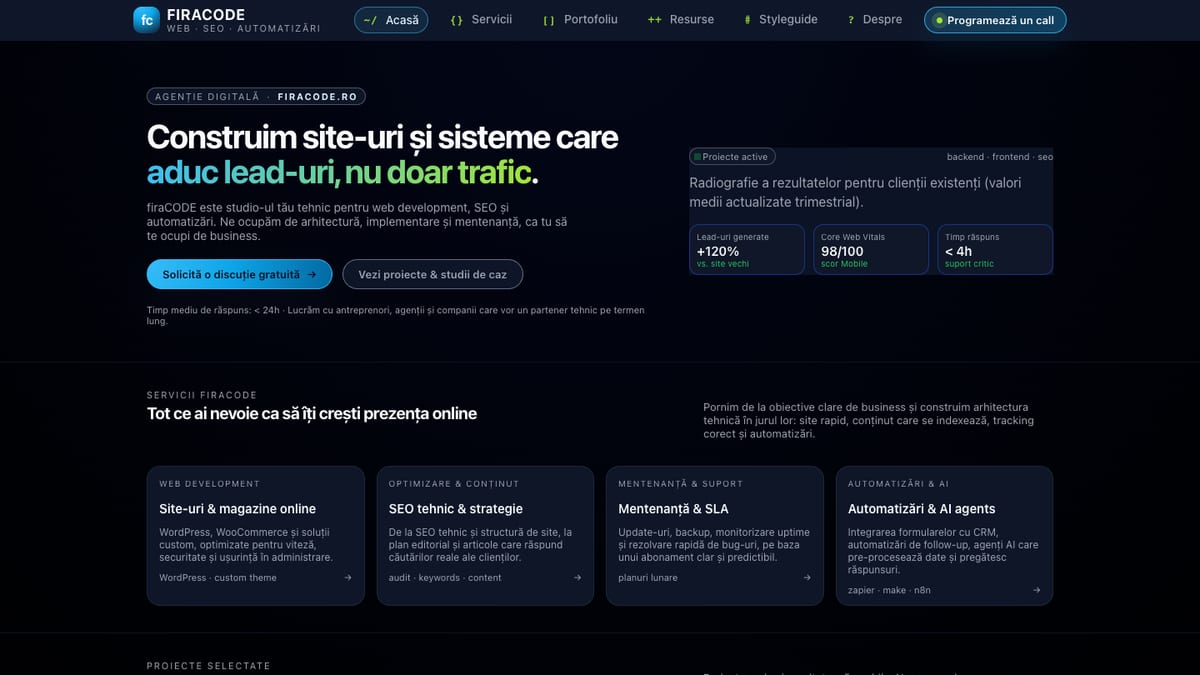The height and width of the screenshot is (675, 1200).
Task: Click heading Tot ce ai nevoie
Action: 312,413
